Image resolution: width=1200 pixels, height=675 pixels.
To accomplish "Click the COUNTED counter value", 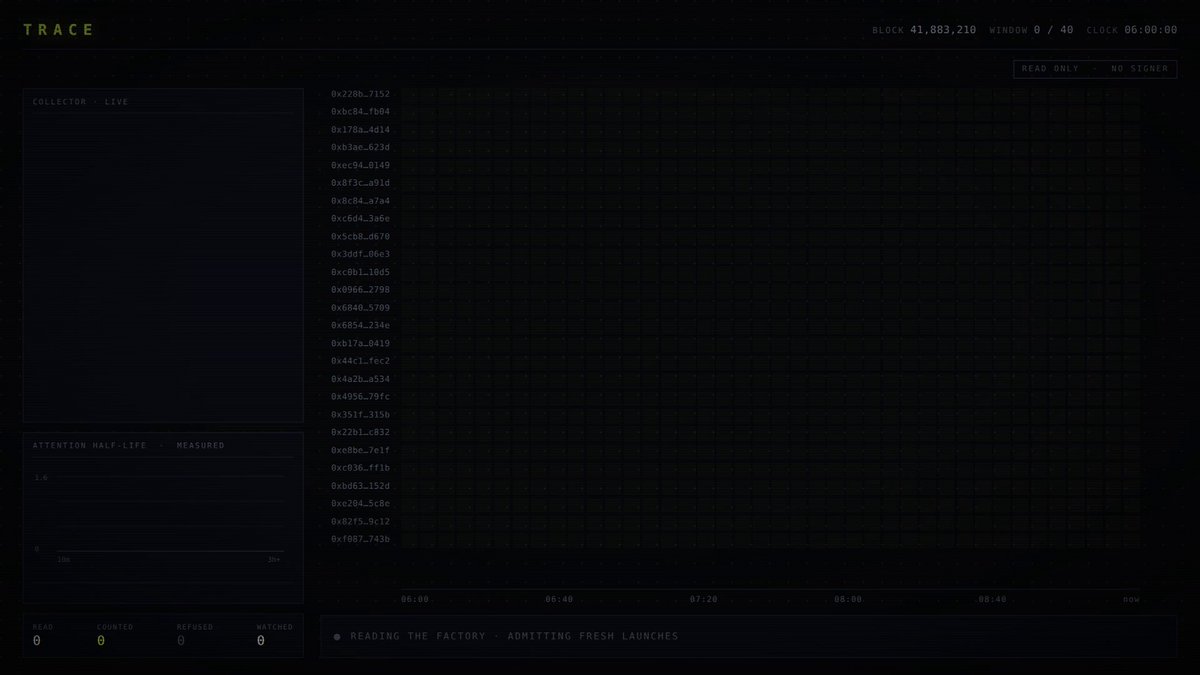I will point(101,641).
